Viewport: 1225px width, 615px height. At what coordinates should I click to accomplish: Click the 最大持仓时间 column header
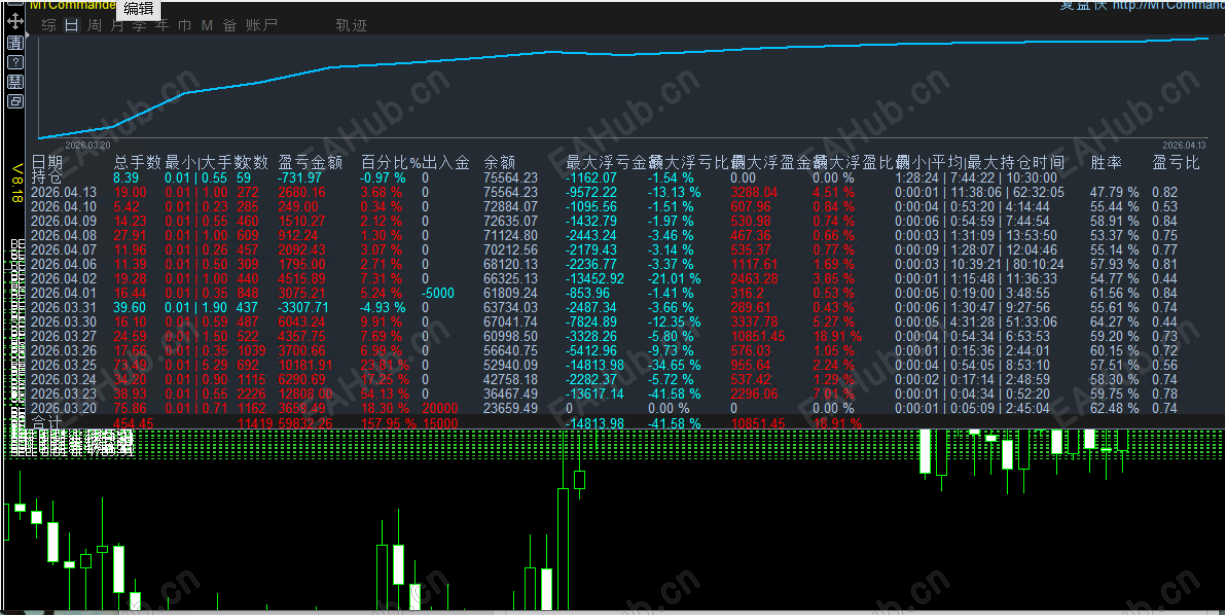tap(1016, 162)
